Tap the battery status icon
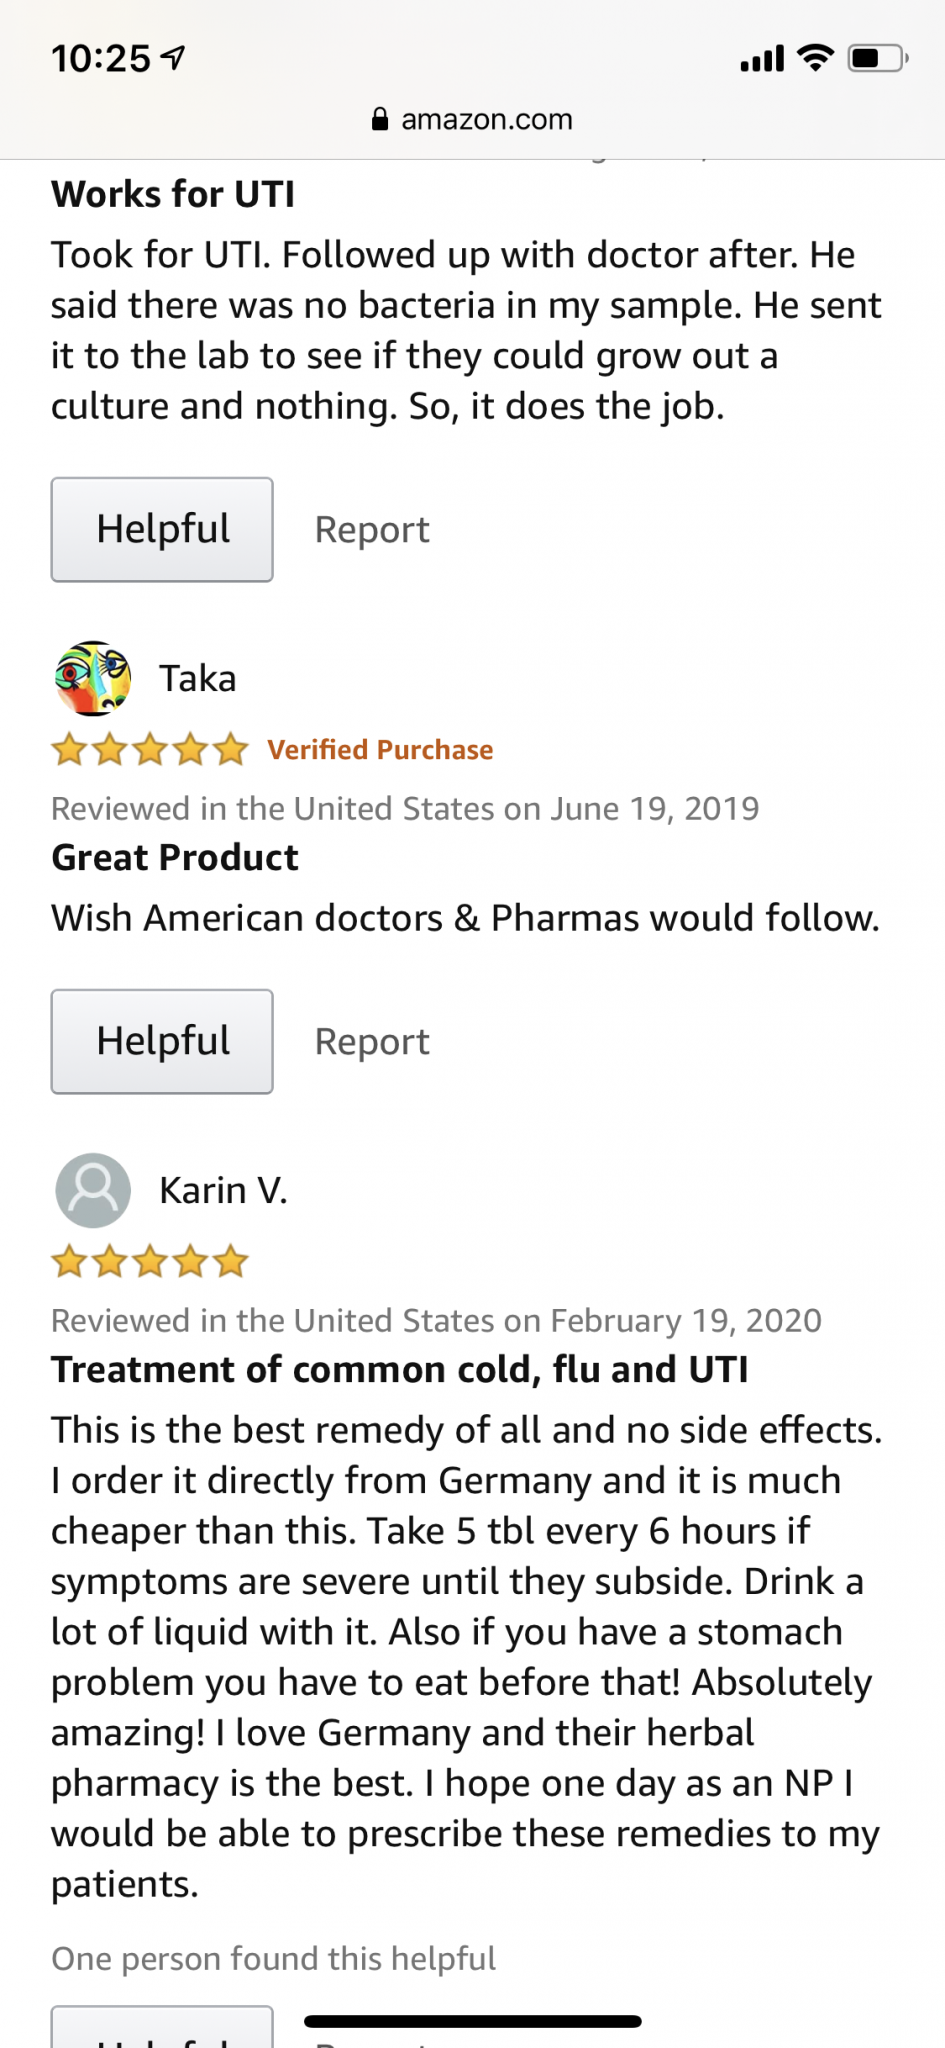945x2048 pixels. click(x=877, y=59)
